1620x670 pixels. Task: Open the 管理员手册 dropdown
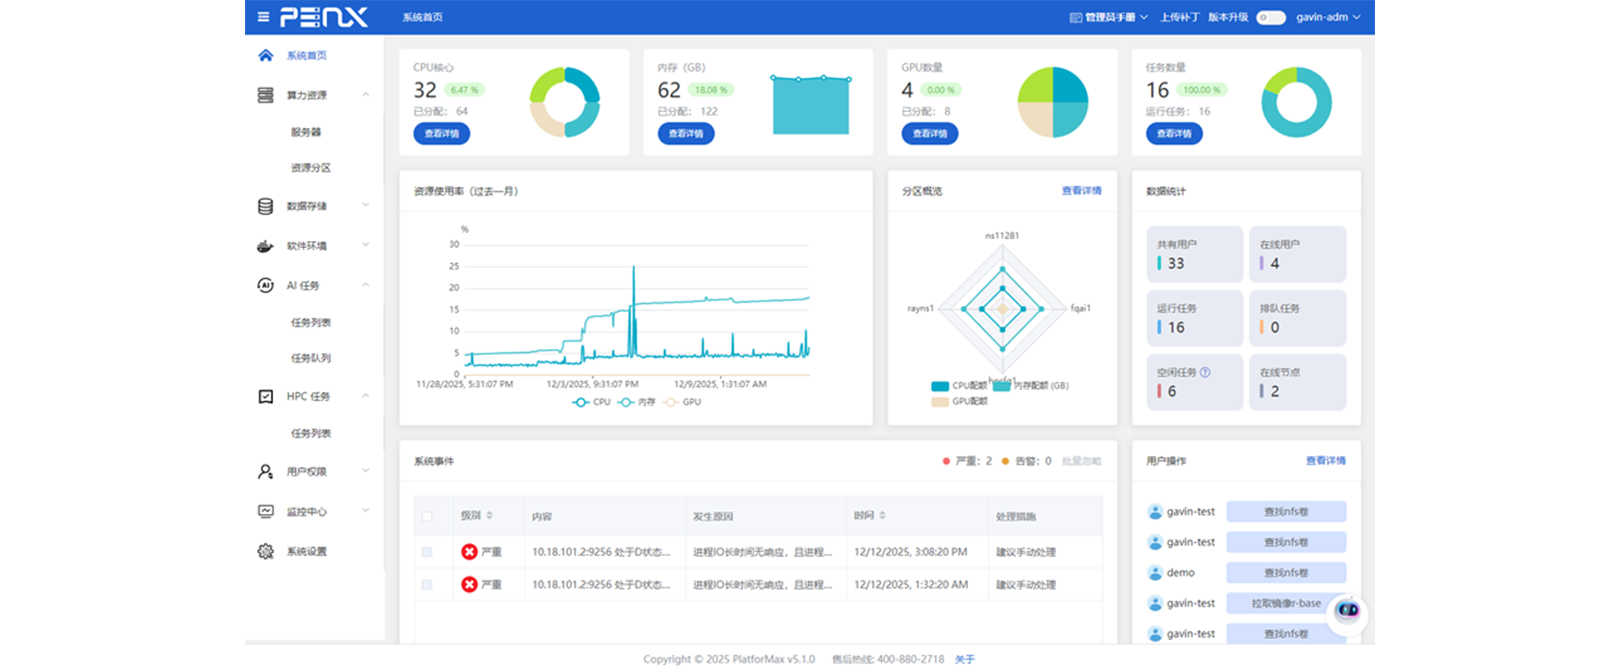point(1109,17)
